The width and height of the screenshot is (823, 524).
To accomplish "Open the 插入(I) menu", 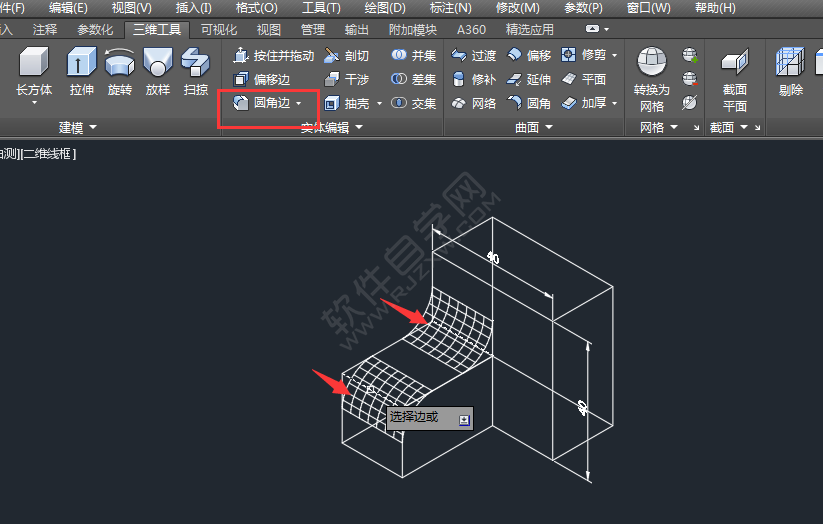I will click(x=193, y=8).
